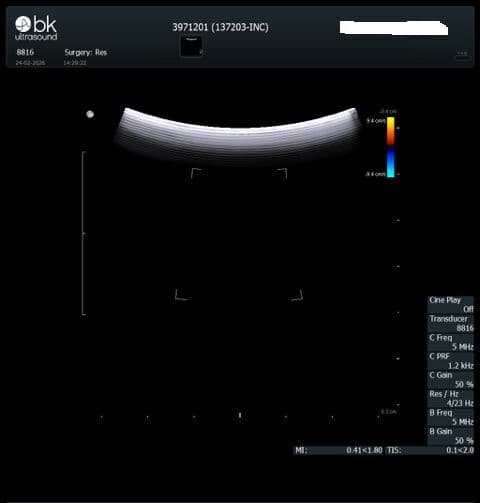This screenshot has width=480, height=503.
Task: Click the MI: 0.41<1.80 readout
Action: point(339,450)
